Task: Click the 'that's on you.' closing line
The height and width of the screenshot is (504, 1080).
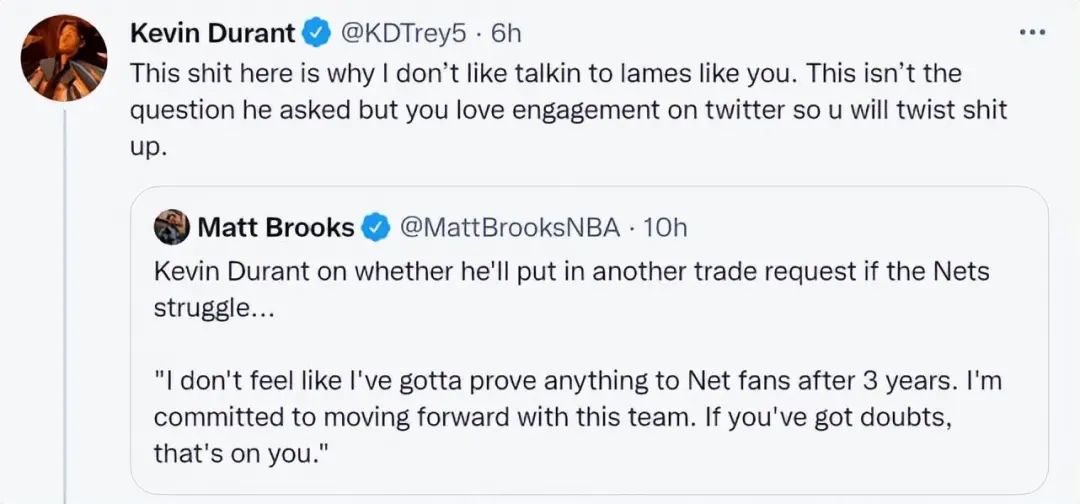Action: (x=240, y=453)
